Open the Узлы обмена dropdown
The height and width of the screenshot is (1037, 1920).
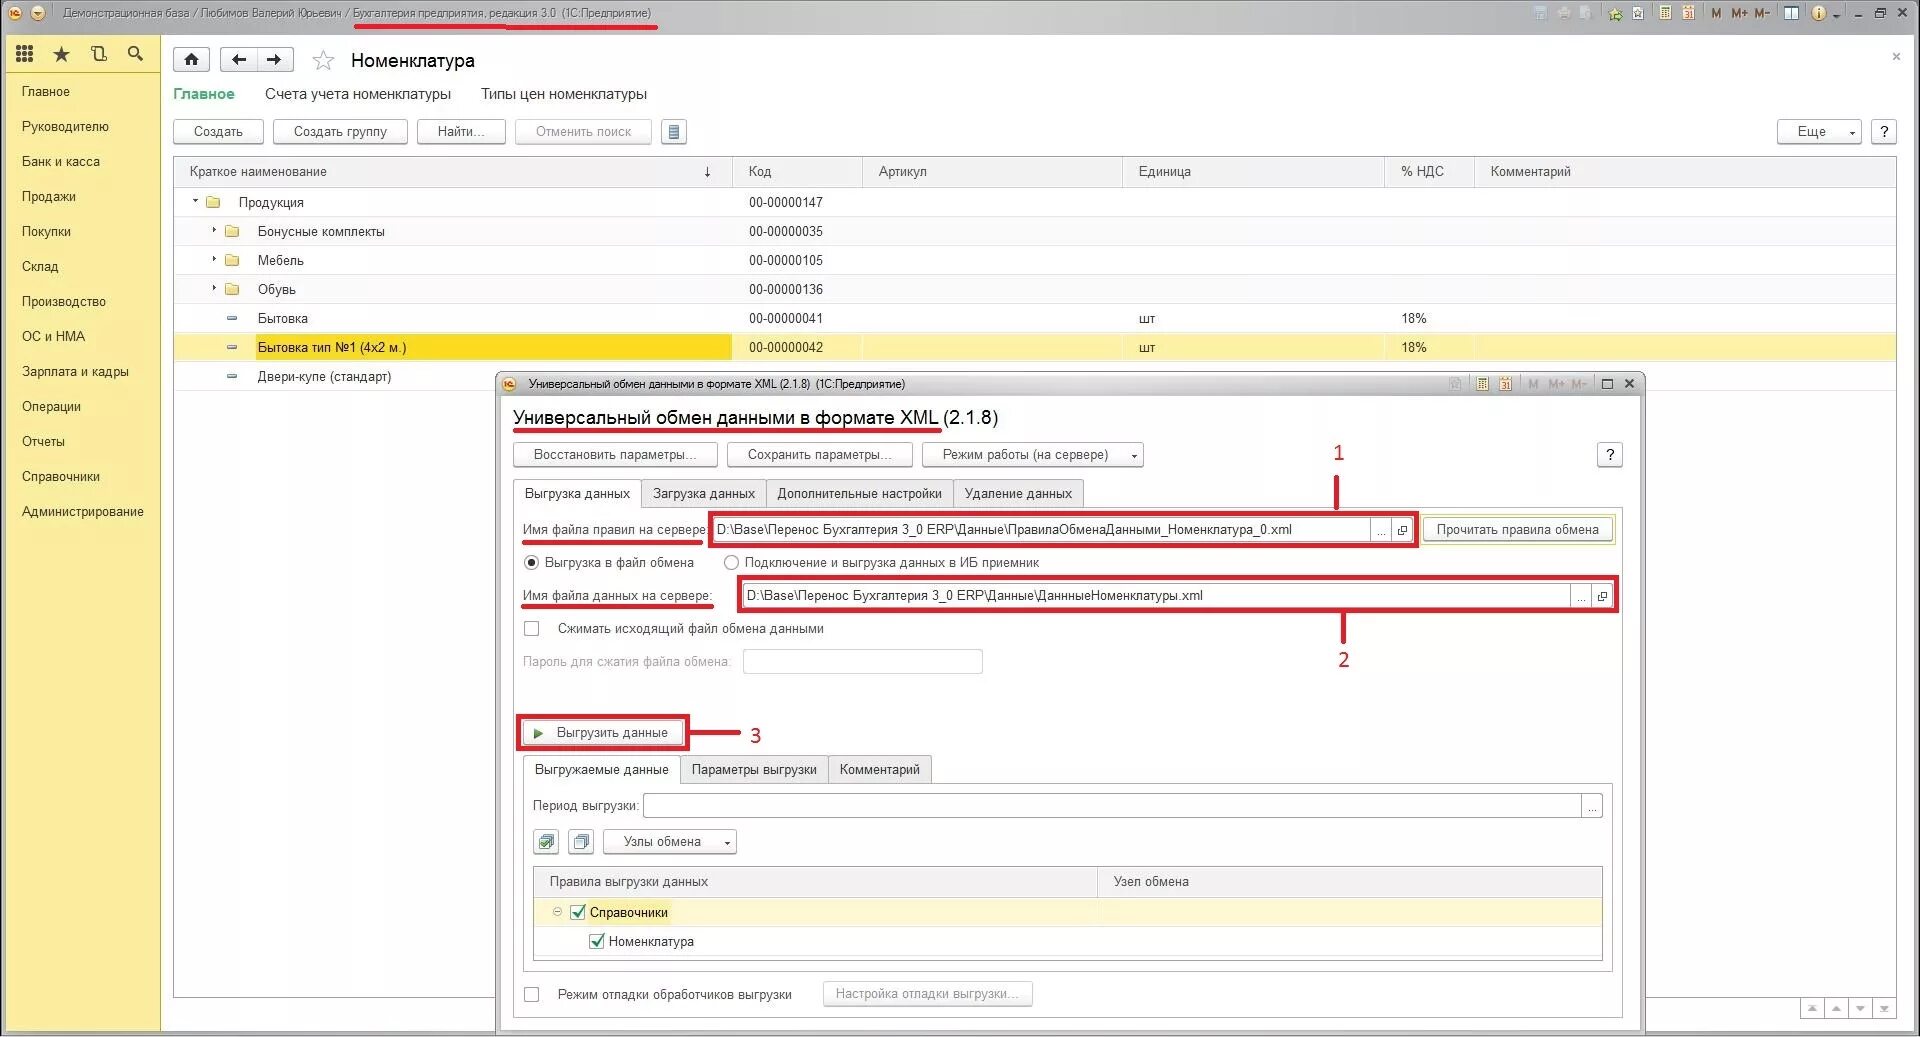(x=670, y=842)
